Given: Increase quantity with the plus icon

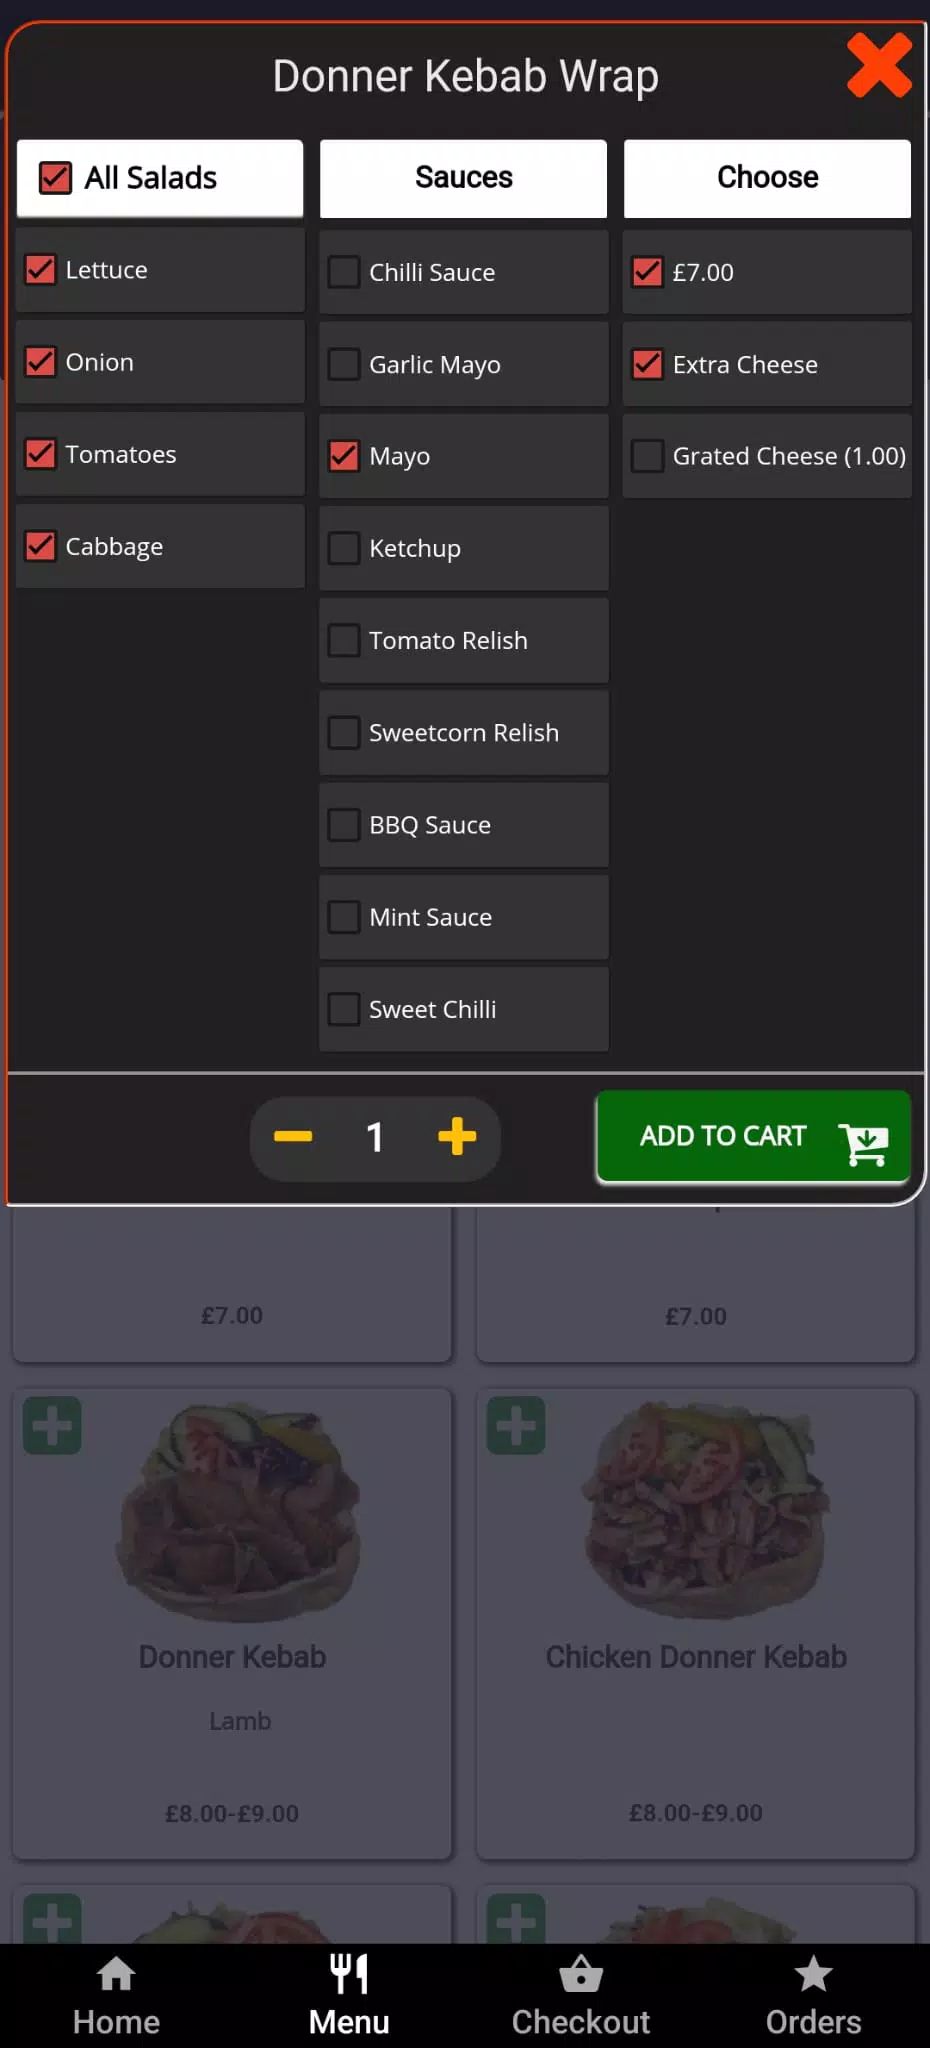Looking at the screenshot, I should [457, 1136].
